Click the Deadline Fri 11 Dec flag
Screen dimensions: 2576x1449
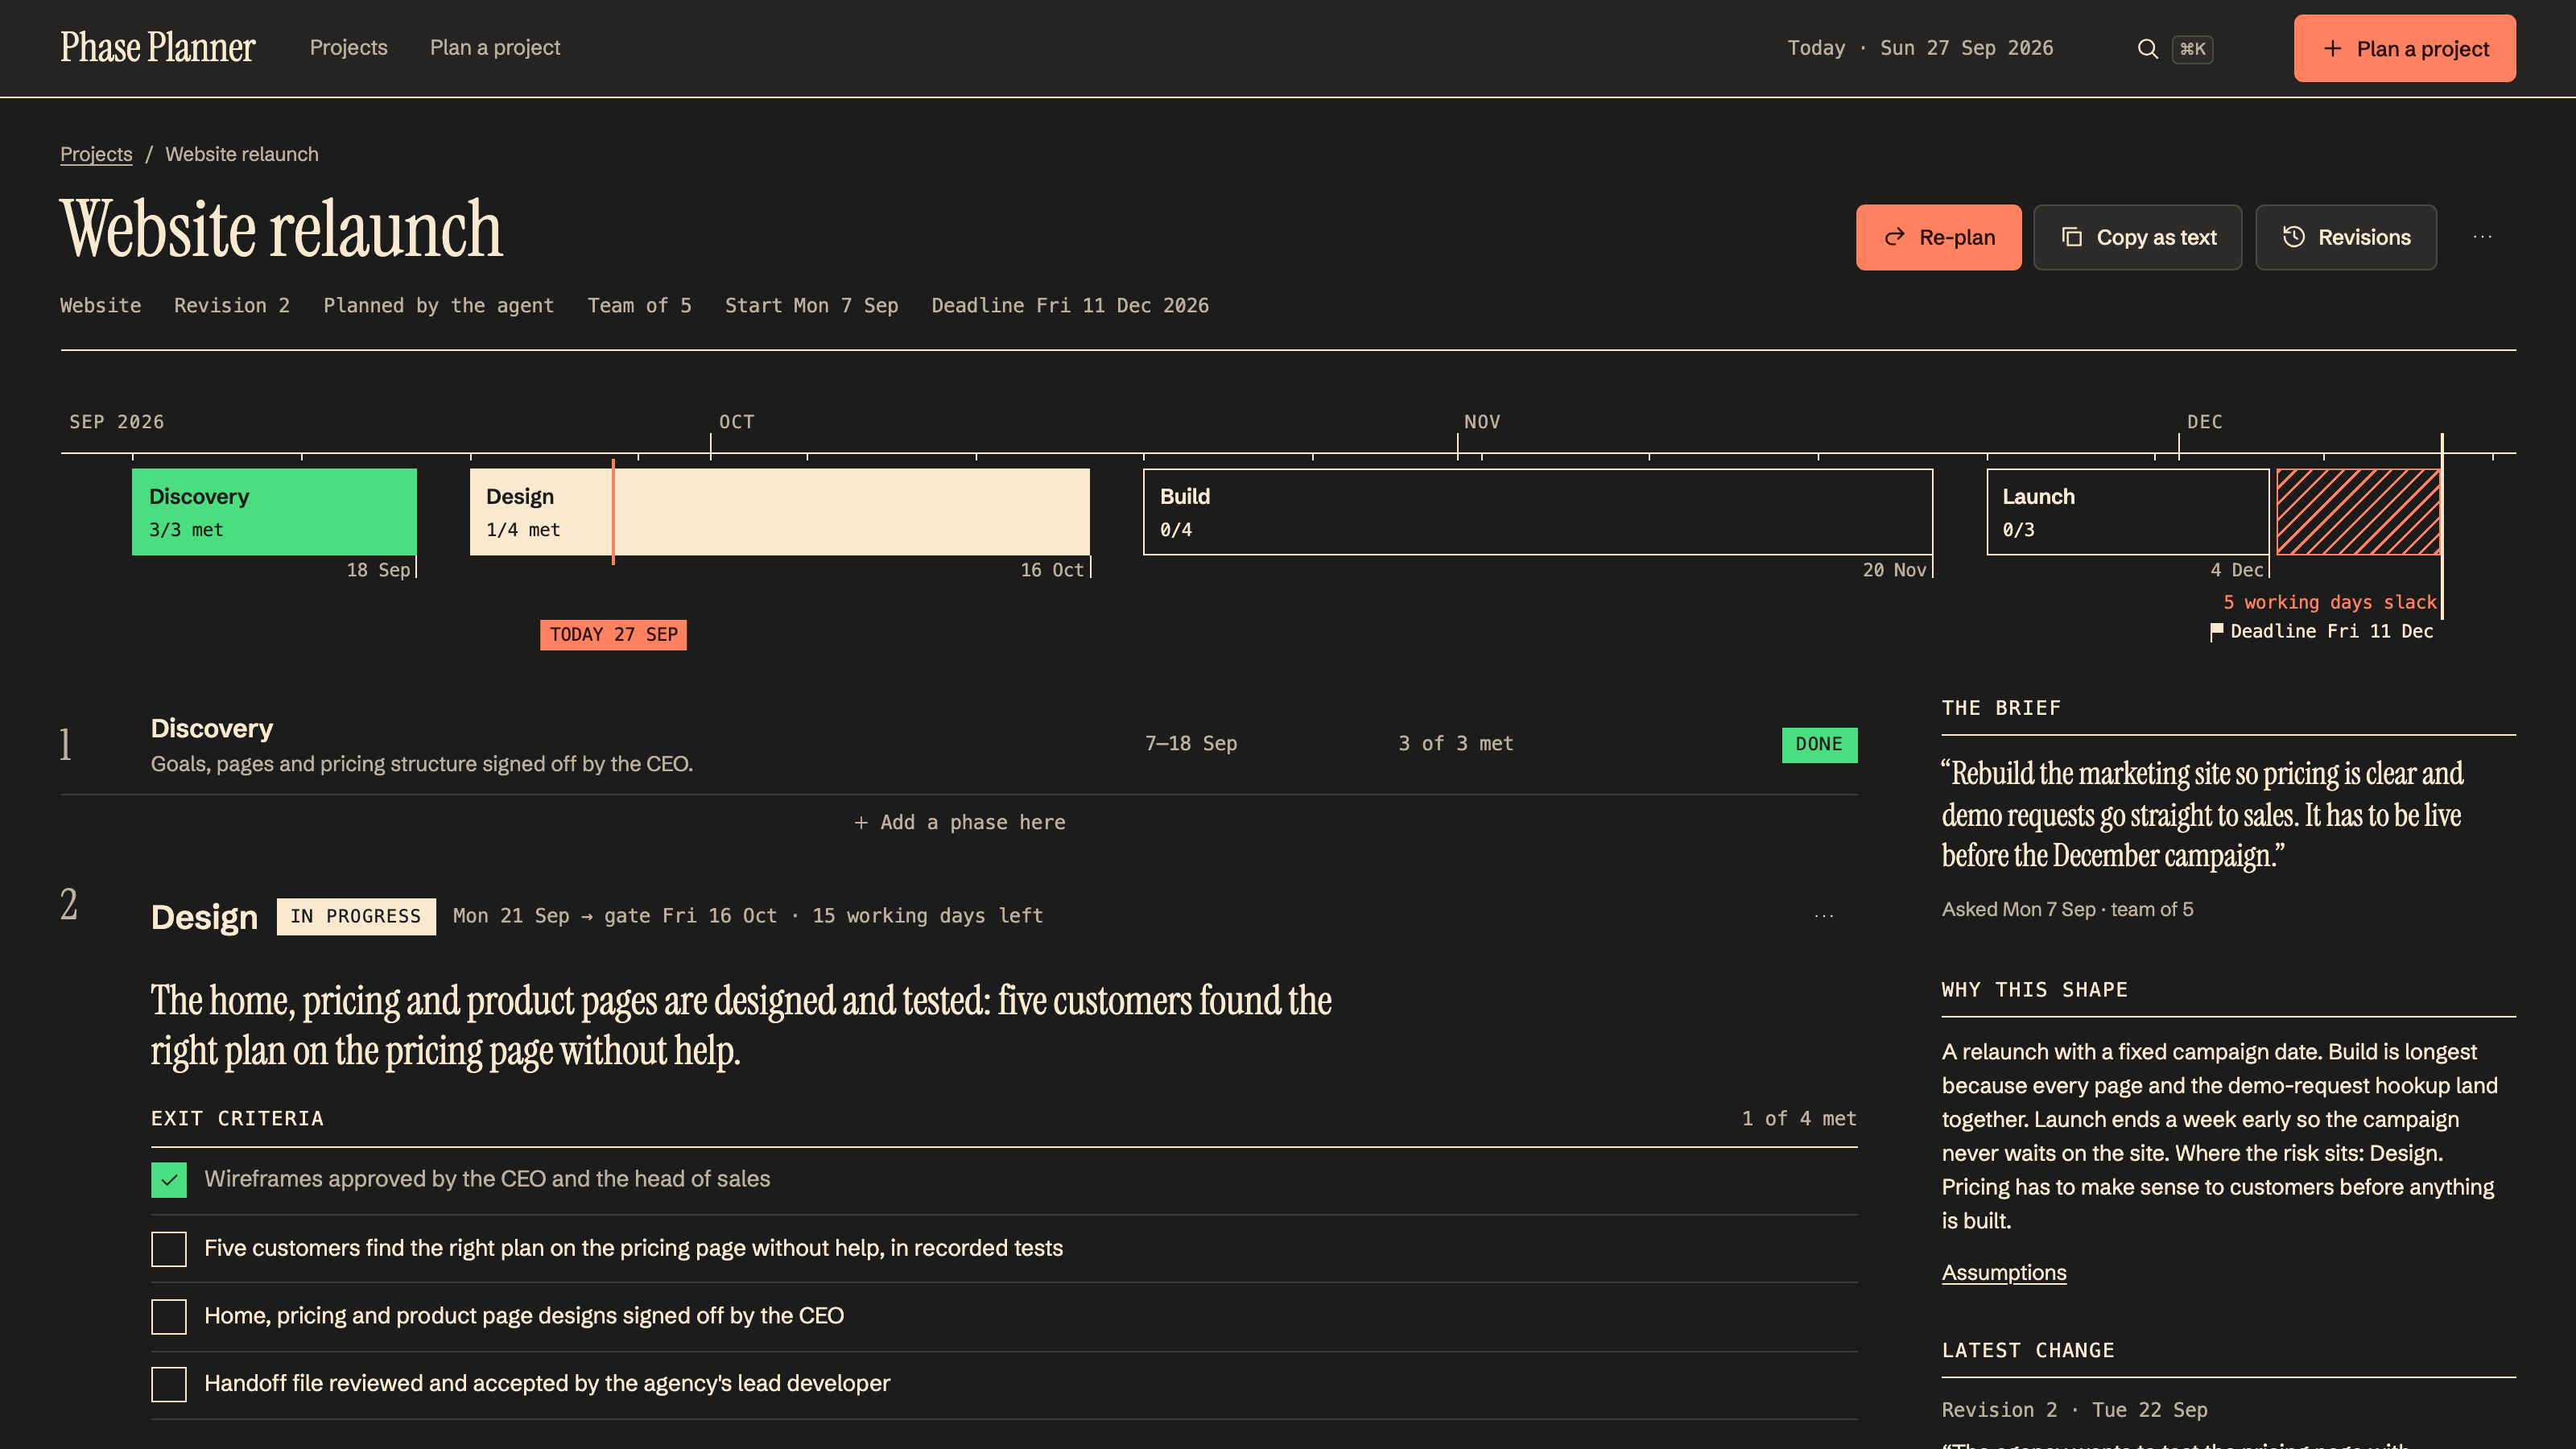pos(2322,631)
